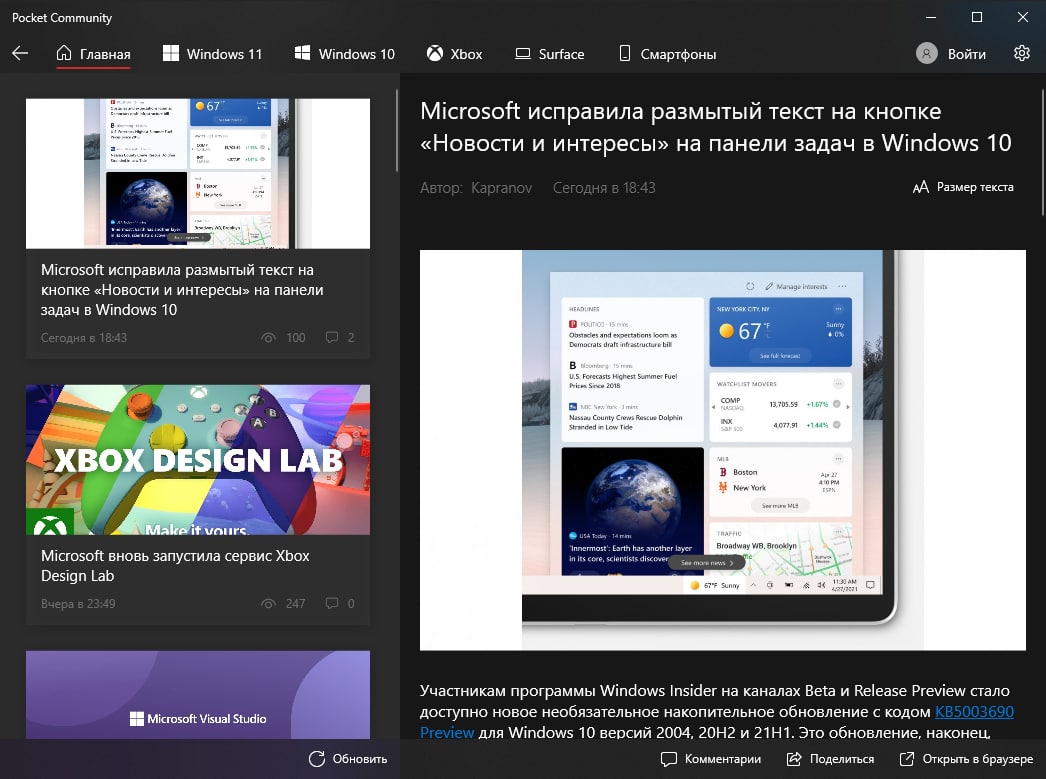Click the user avatar icon

click(x=927, y=53)
